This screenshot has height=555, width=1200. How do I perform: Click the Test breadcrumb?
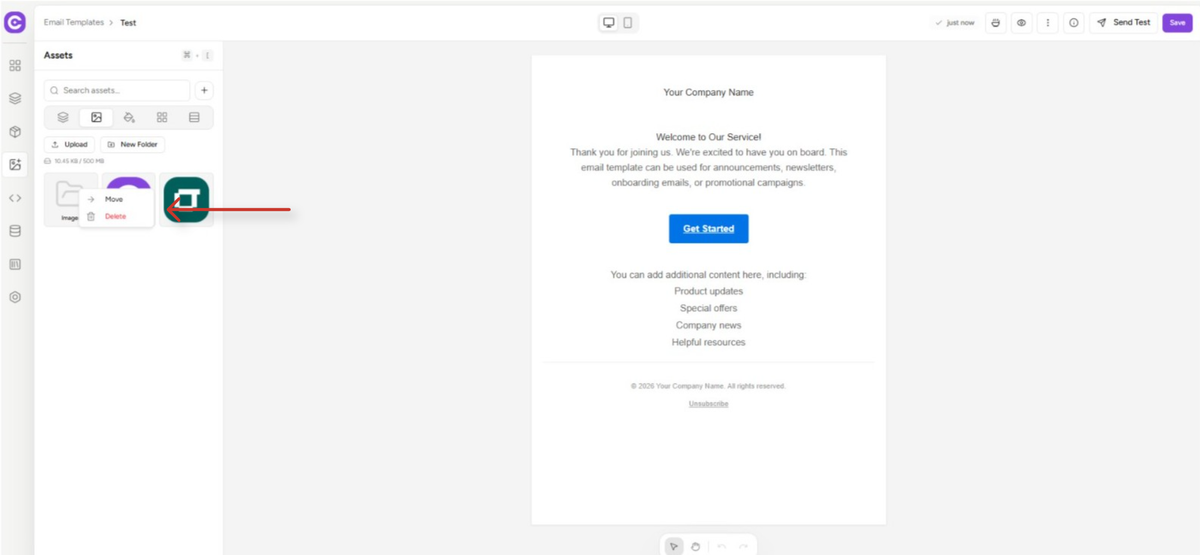pos(128,22)
